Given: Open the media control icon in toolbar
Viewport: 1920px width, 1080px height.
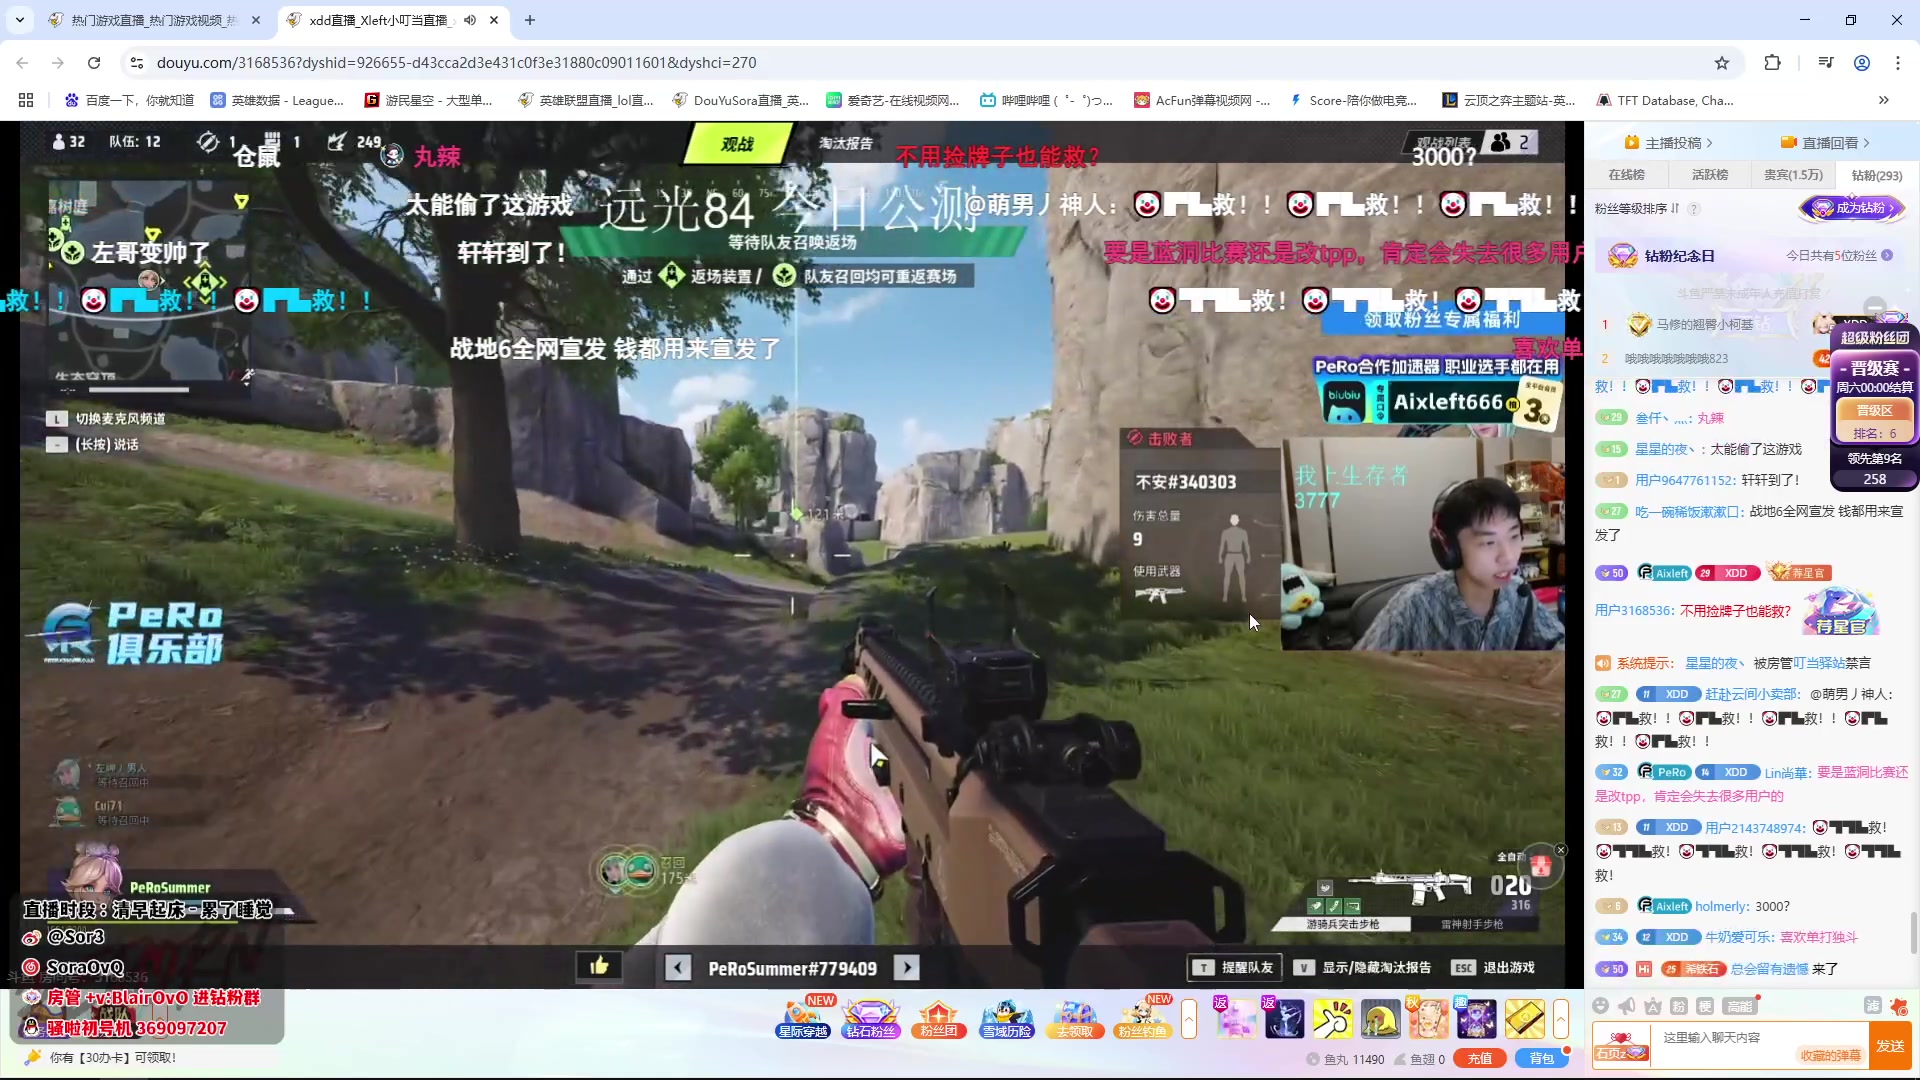Looking at the screenshot, I should pos(1826,63).
